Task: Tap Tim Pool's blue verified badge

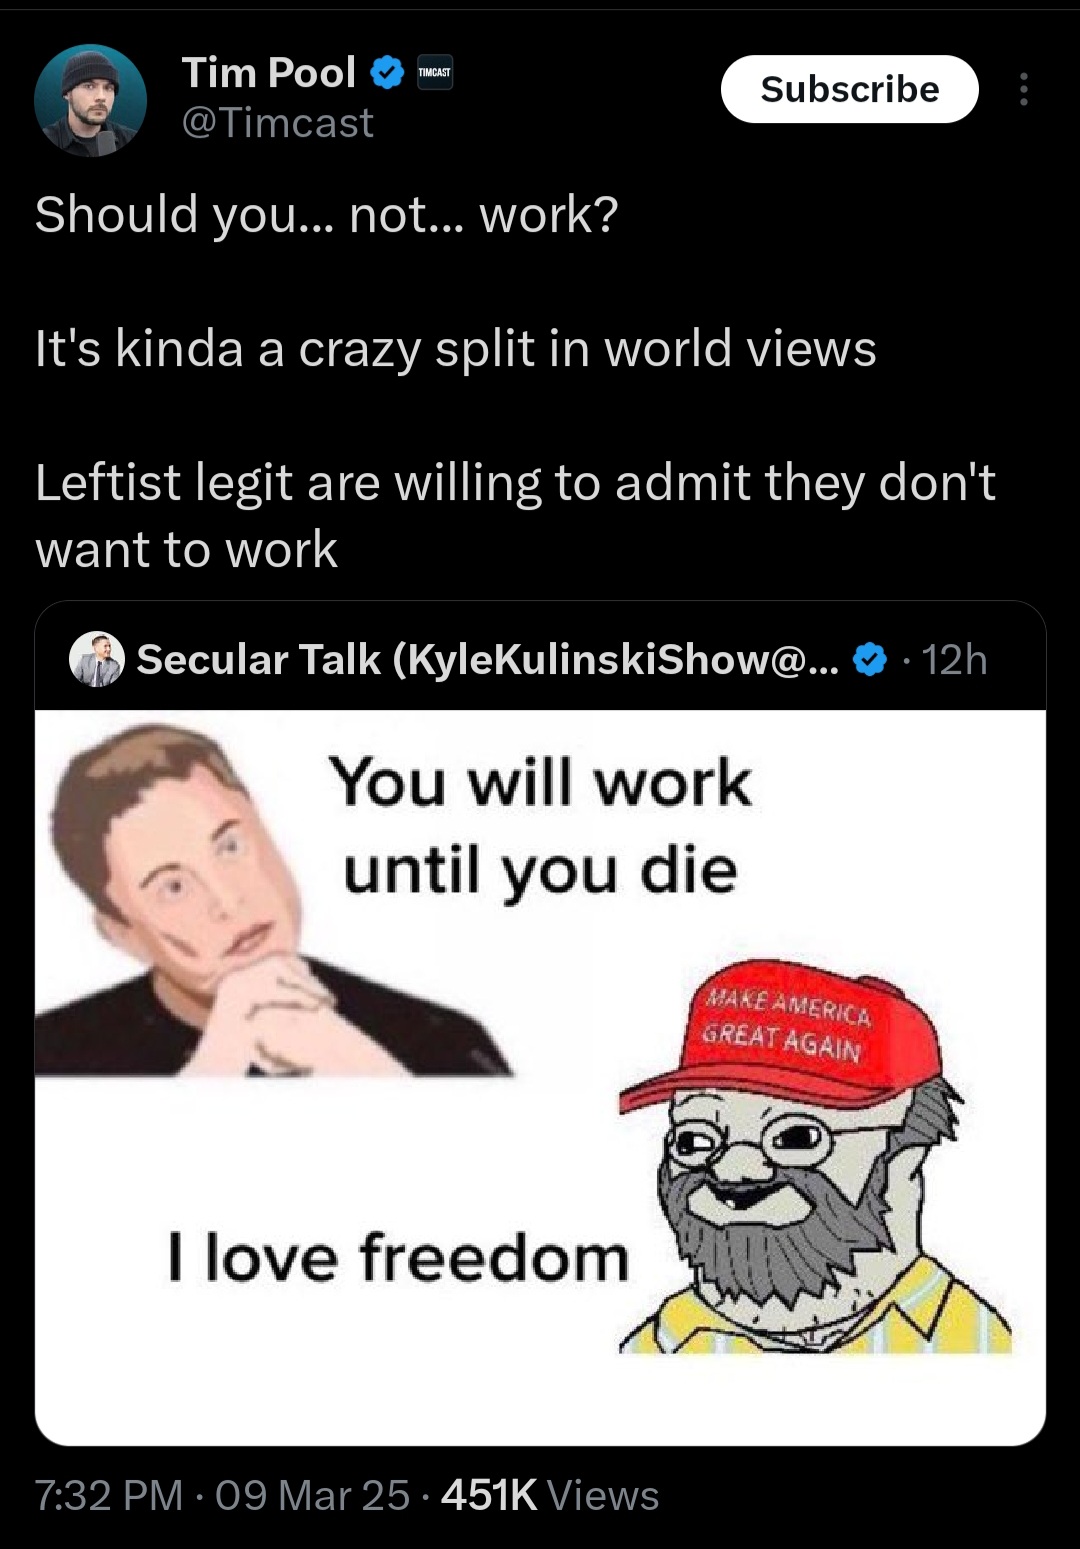Action: tap(387, 73)
